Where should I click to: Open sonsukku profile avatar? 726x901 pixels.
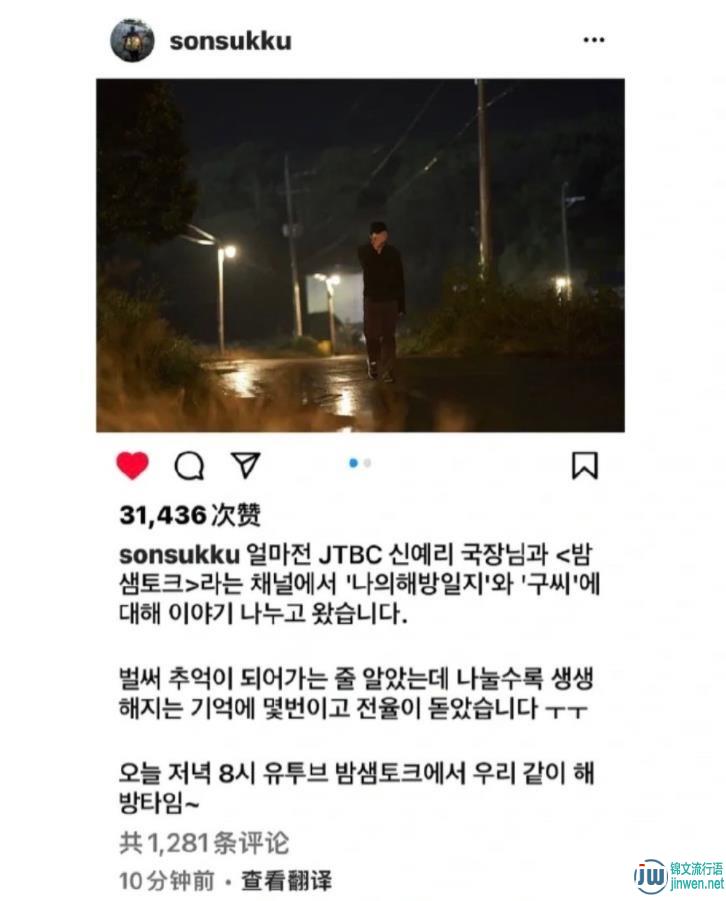[132, 40]
